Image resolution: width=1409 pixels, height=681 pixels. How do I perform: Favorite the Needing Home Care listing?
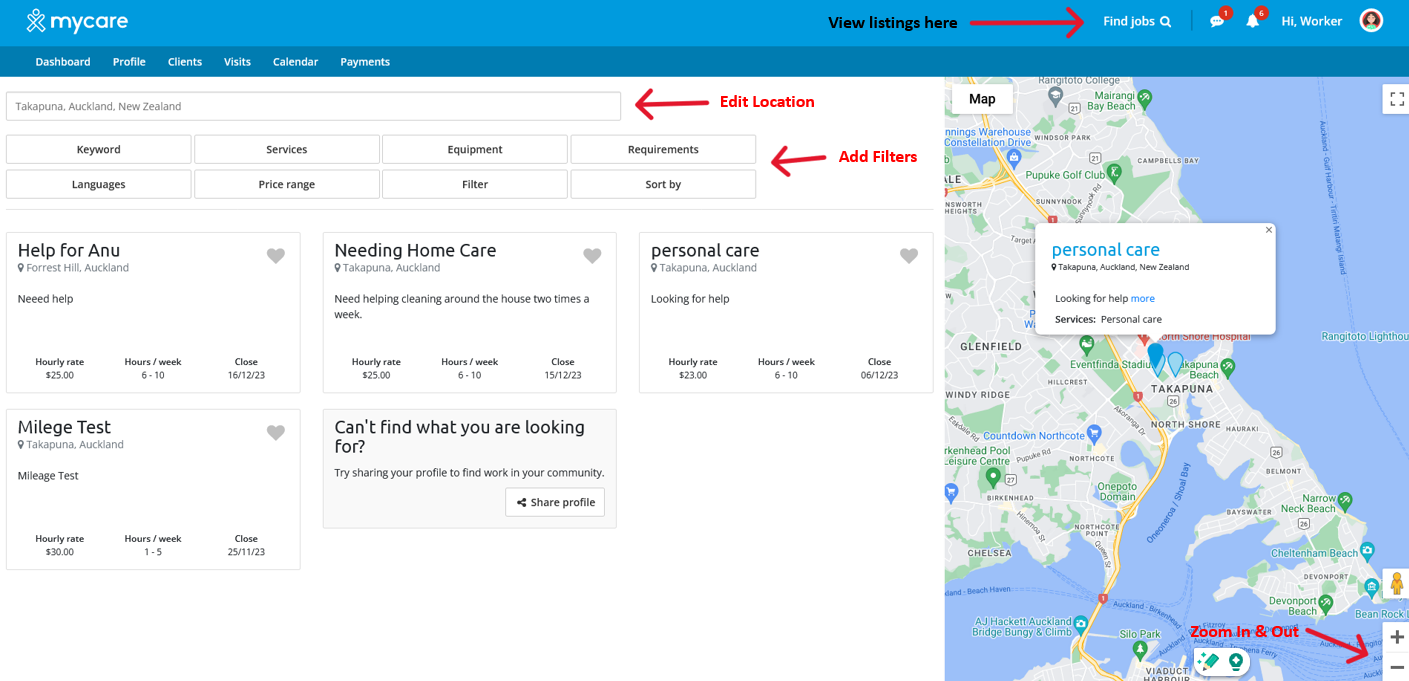(x=592, y=256)
